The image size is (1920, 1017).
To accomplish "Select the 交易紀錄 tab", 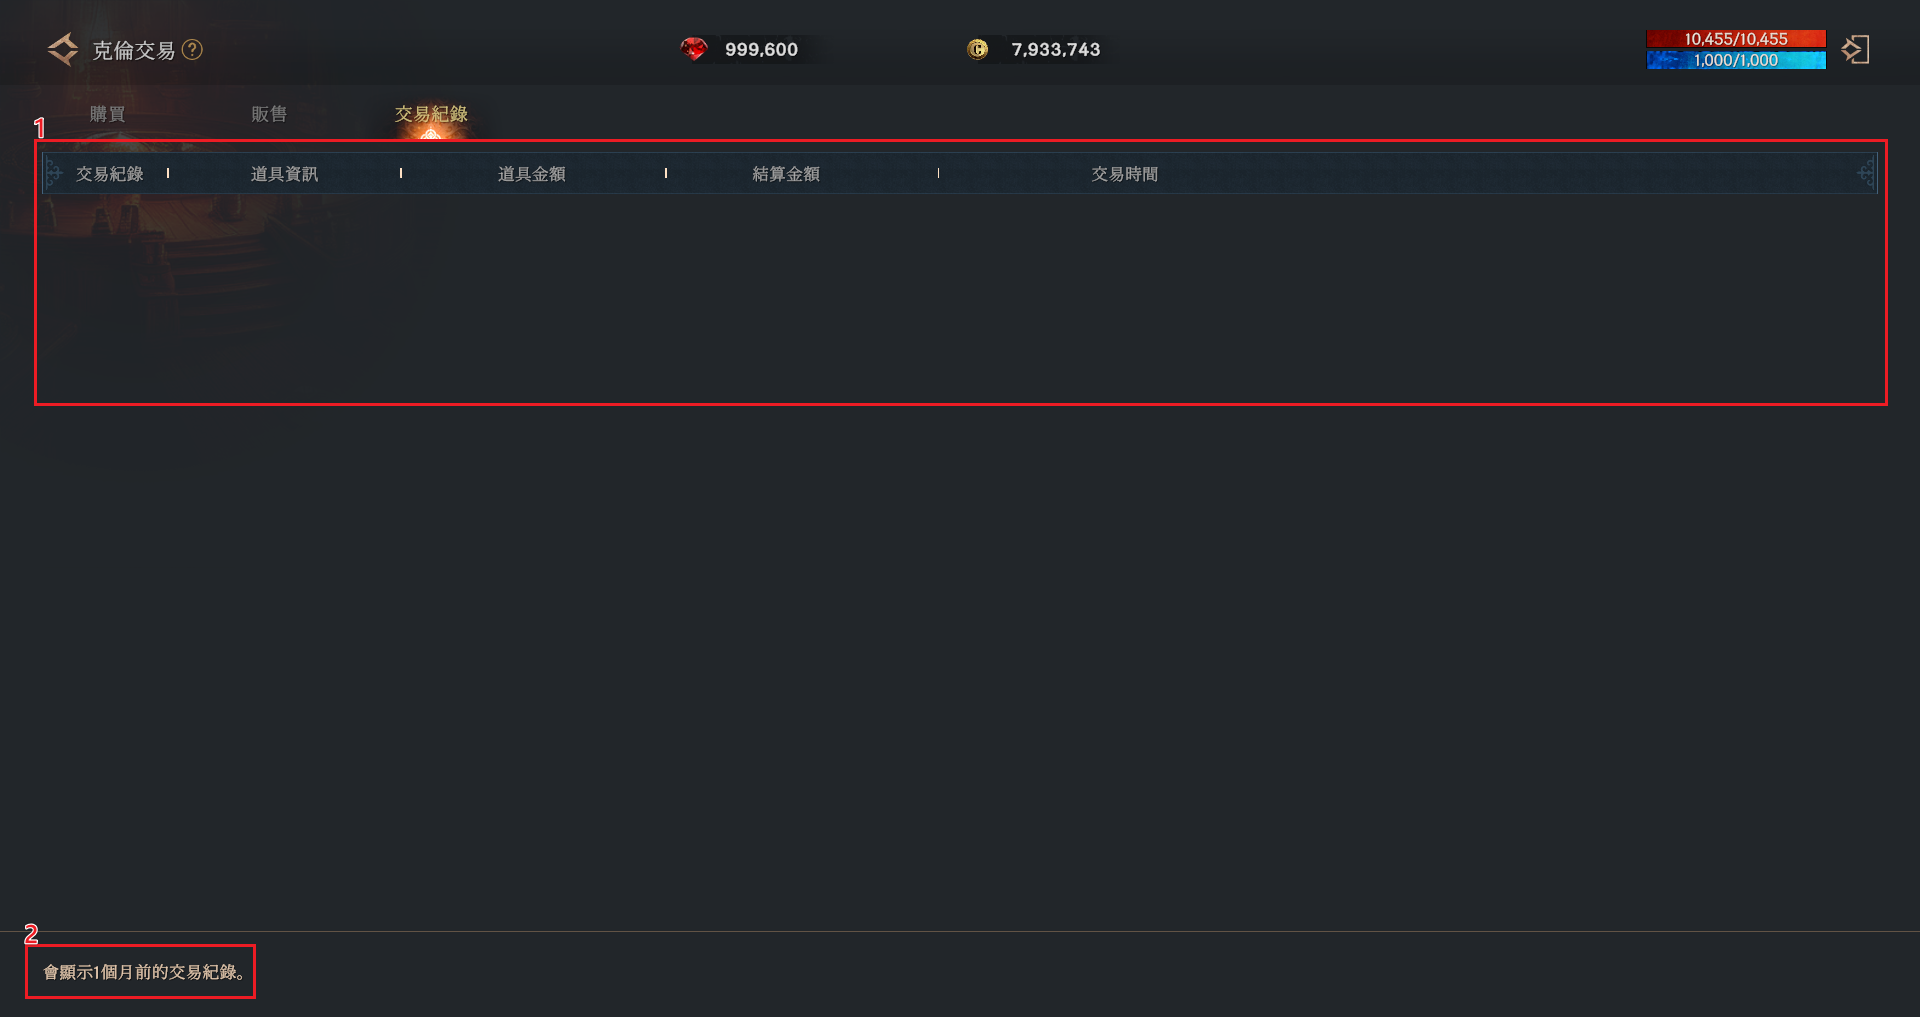I will (431, 113).
